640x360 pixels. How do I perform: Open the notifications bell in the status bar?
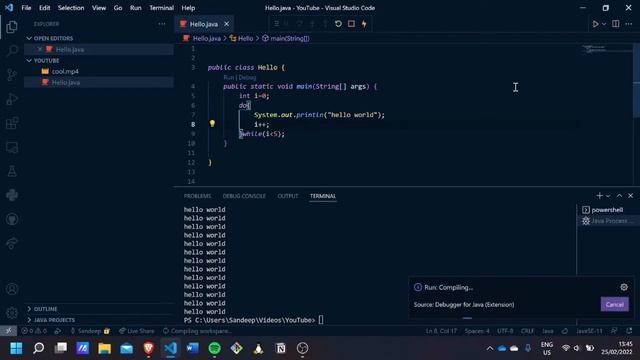(629, 331)
